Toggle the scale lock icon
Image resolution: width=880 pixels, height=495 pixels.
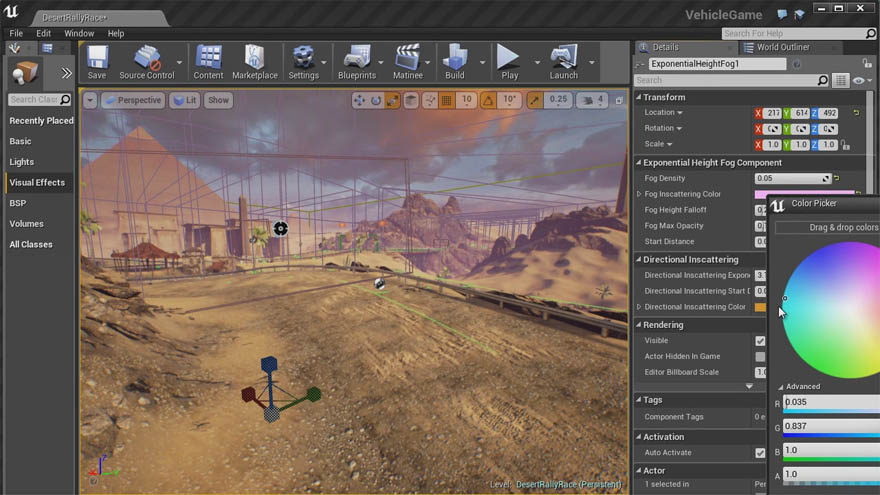pos(845,145)
